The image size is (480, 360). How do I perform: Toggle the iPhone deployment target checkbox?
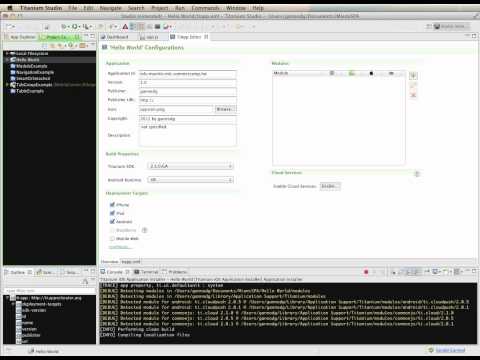(x=112, y=205)
